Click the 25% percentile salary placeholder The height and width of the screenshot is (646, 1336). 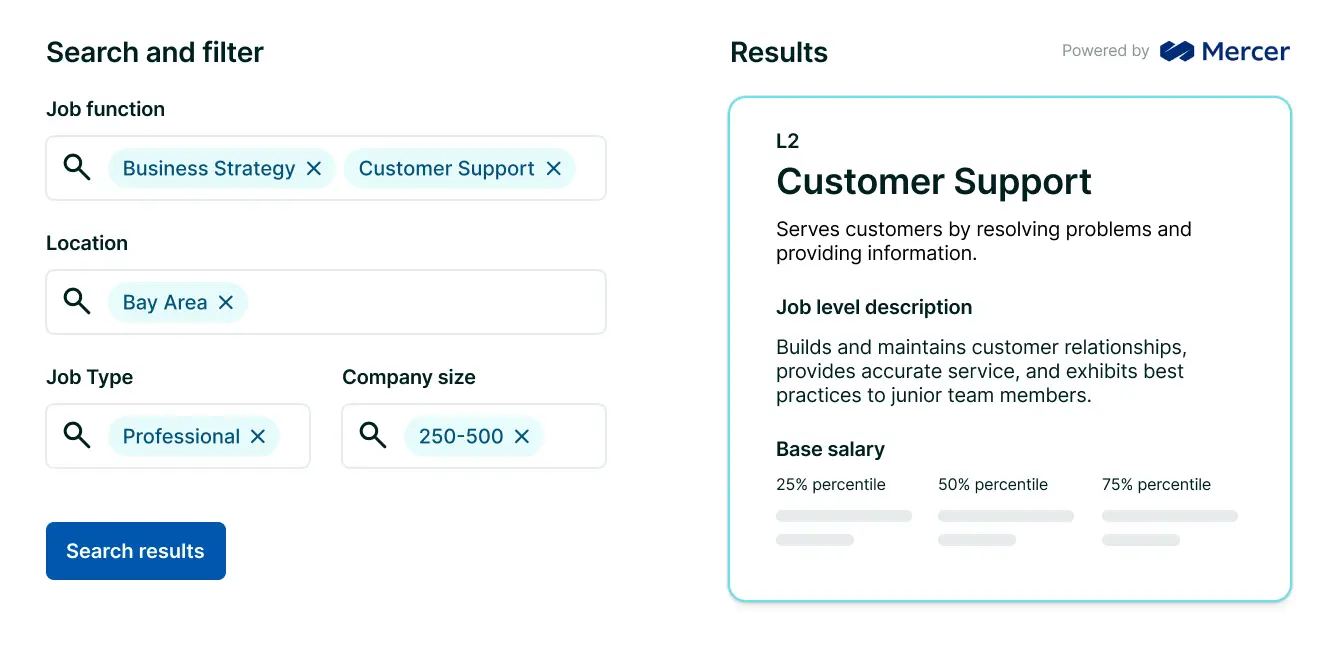843,517
